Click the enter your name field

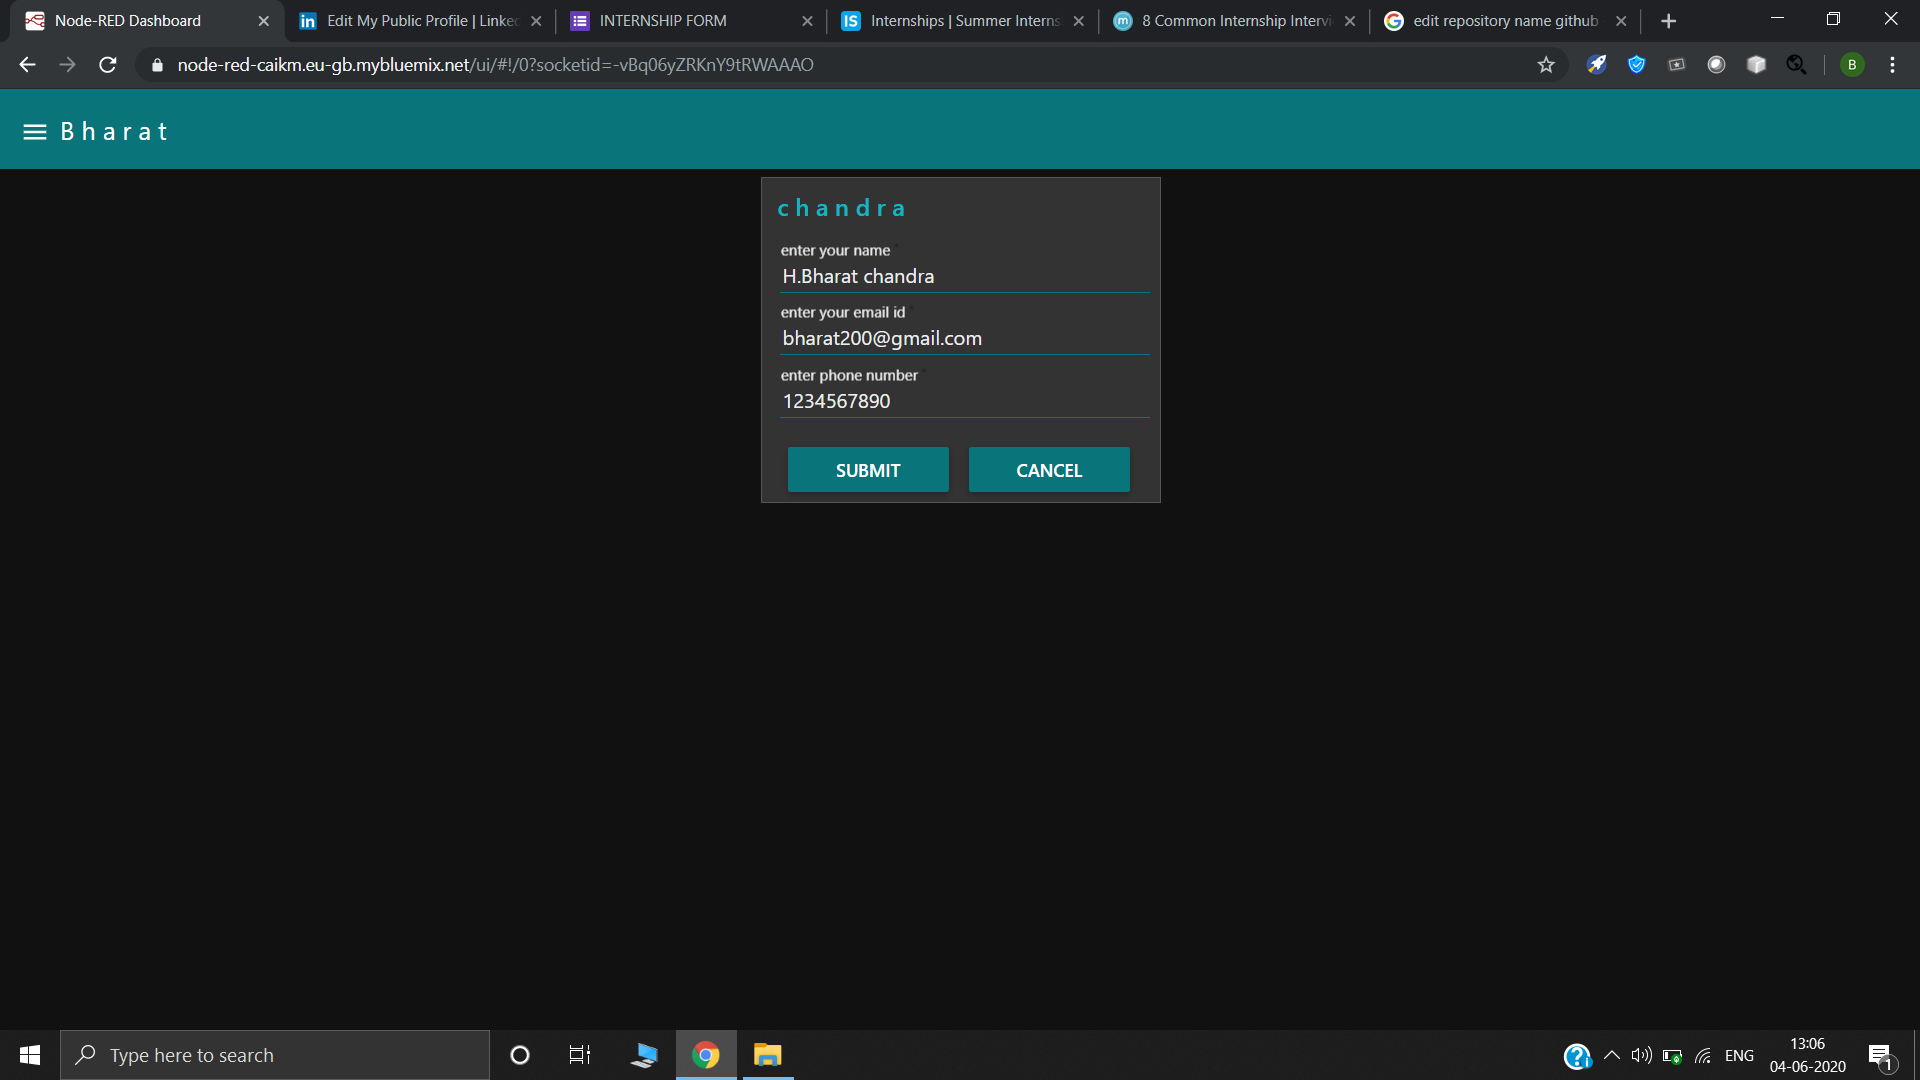[x=964, y=276]
